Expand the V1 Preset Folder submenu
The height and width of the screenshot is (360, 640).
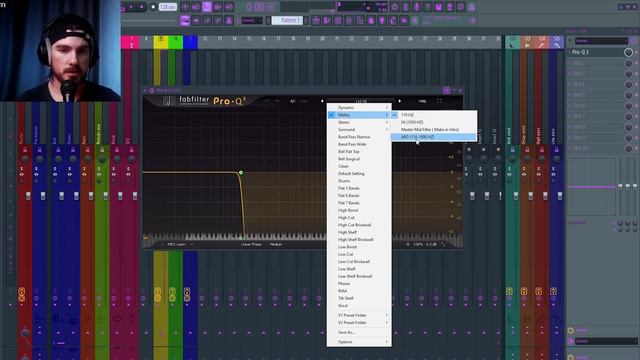tap(359, 315)
